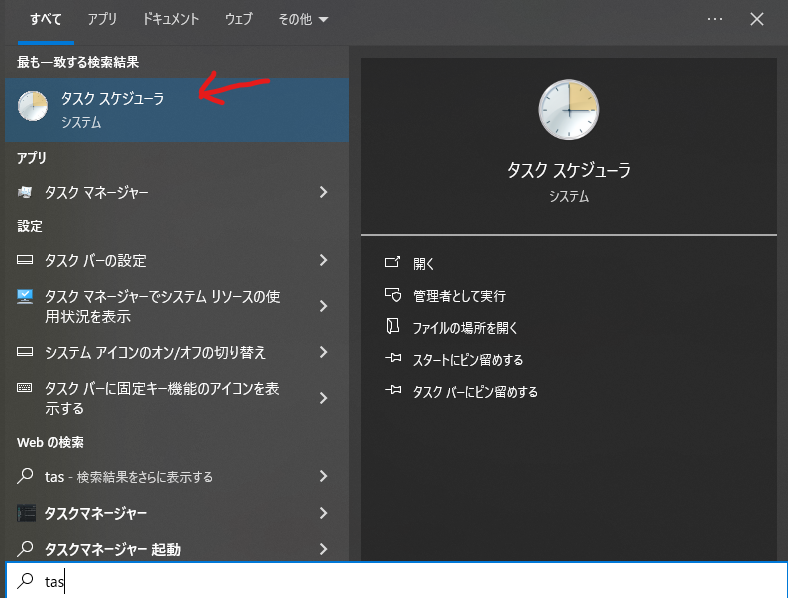Click the ファイルの場所を開く file icon
The image size is (788, 598).
coord(392,327)
